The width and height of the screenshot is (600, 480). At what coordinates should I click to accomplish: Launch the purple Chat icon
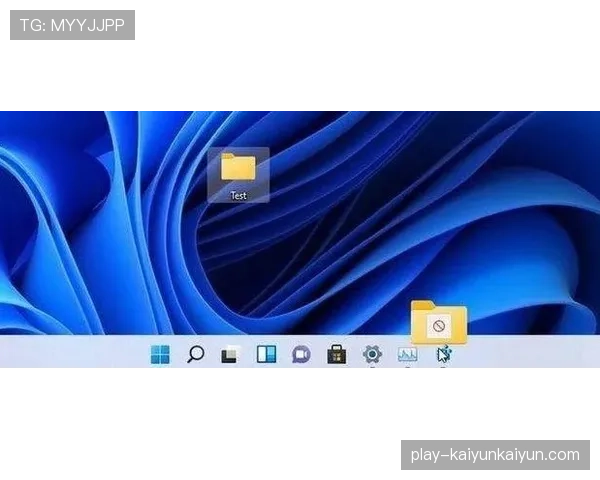[x=301, y=354]
